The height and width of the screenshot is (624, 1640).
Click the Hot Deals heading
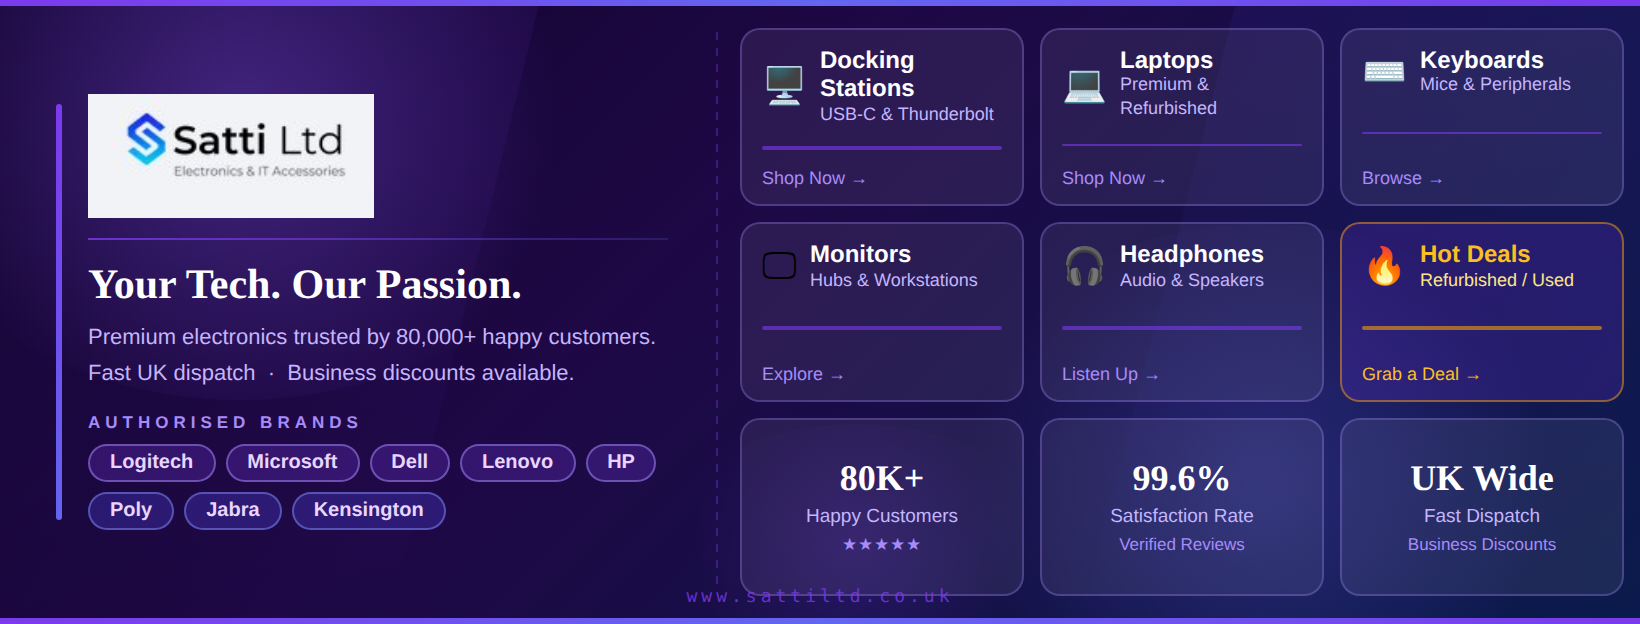[1475, 254]
